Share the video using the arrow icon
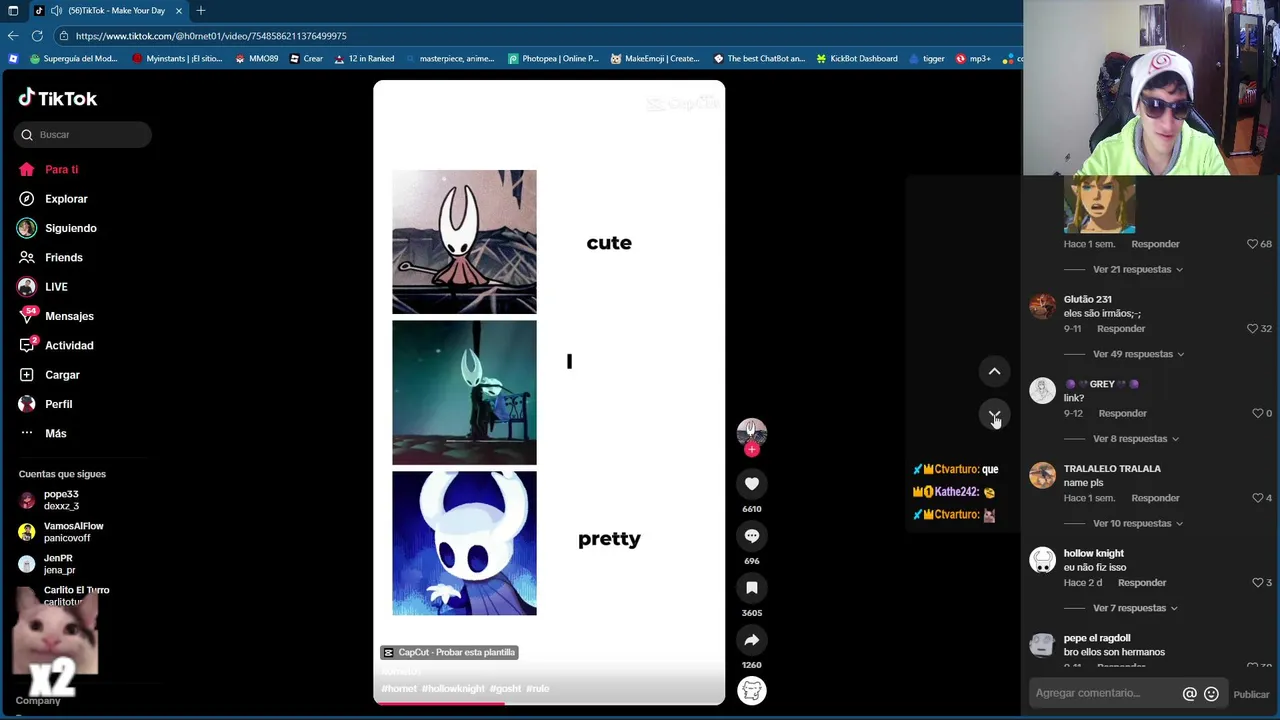This screenshot has height=720, width=1280. (752, 640)
